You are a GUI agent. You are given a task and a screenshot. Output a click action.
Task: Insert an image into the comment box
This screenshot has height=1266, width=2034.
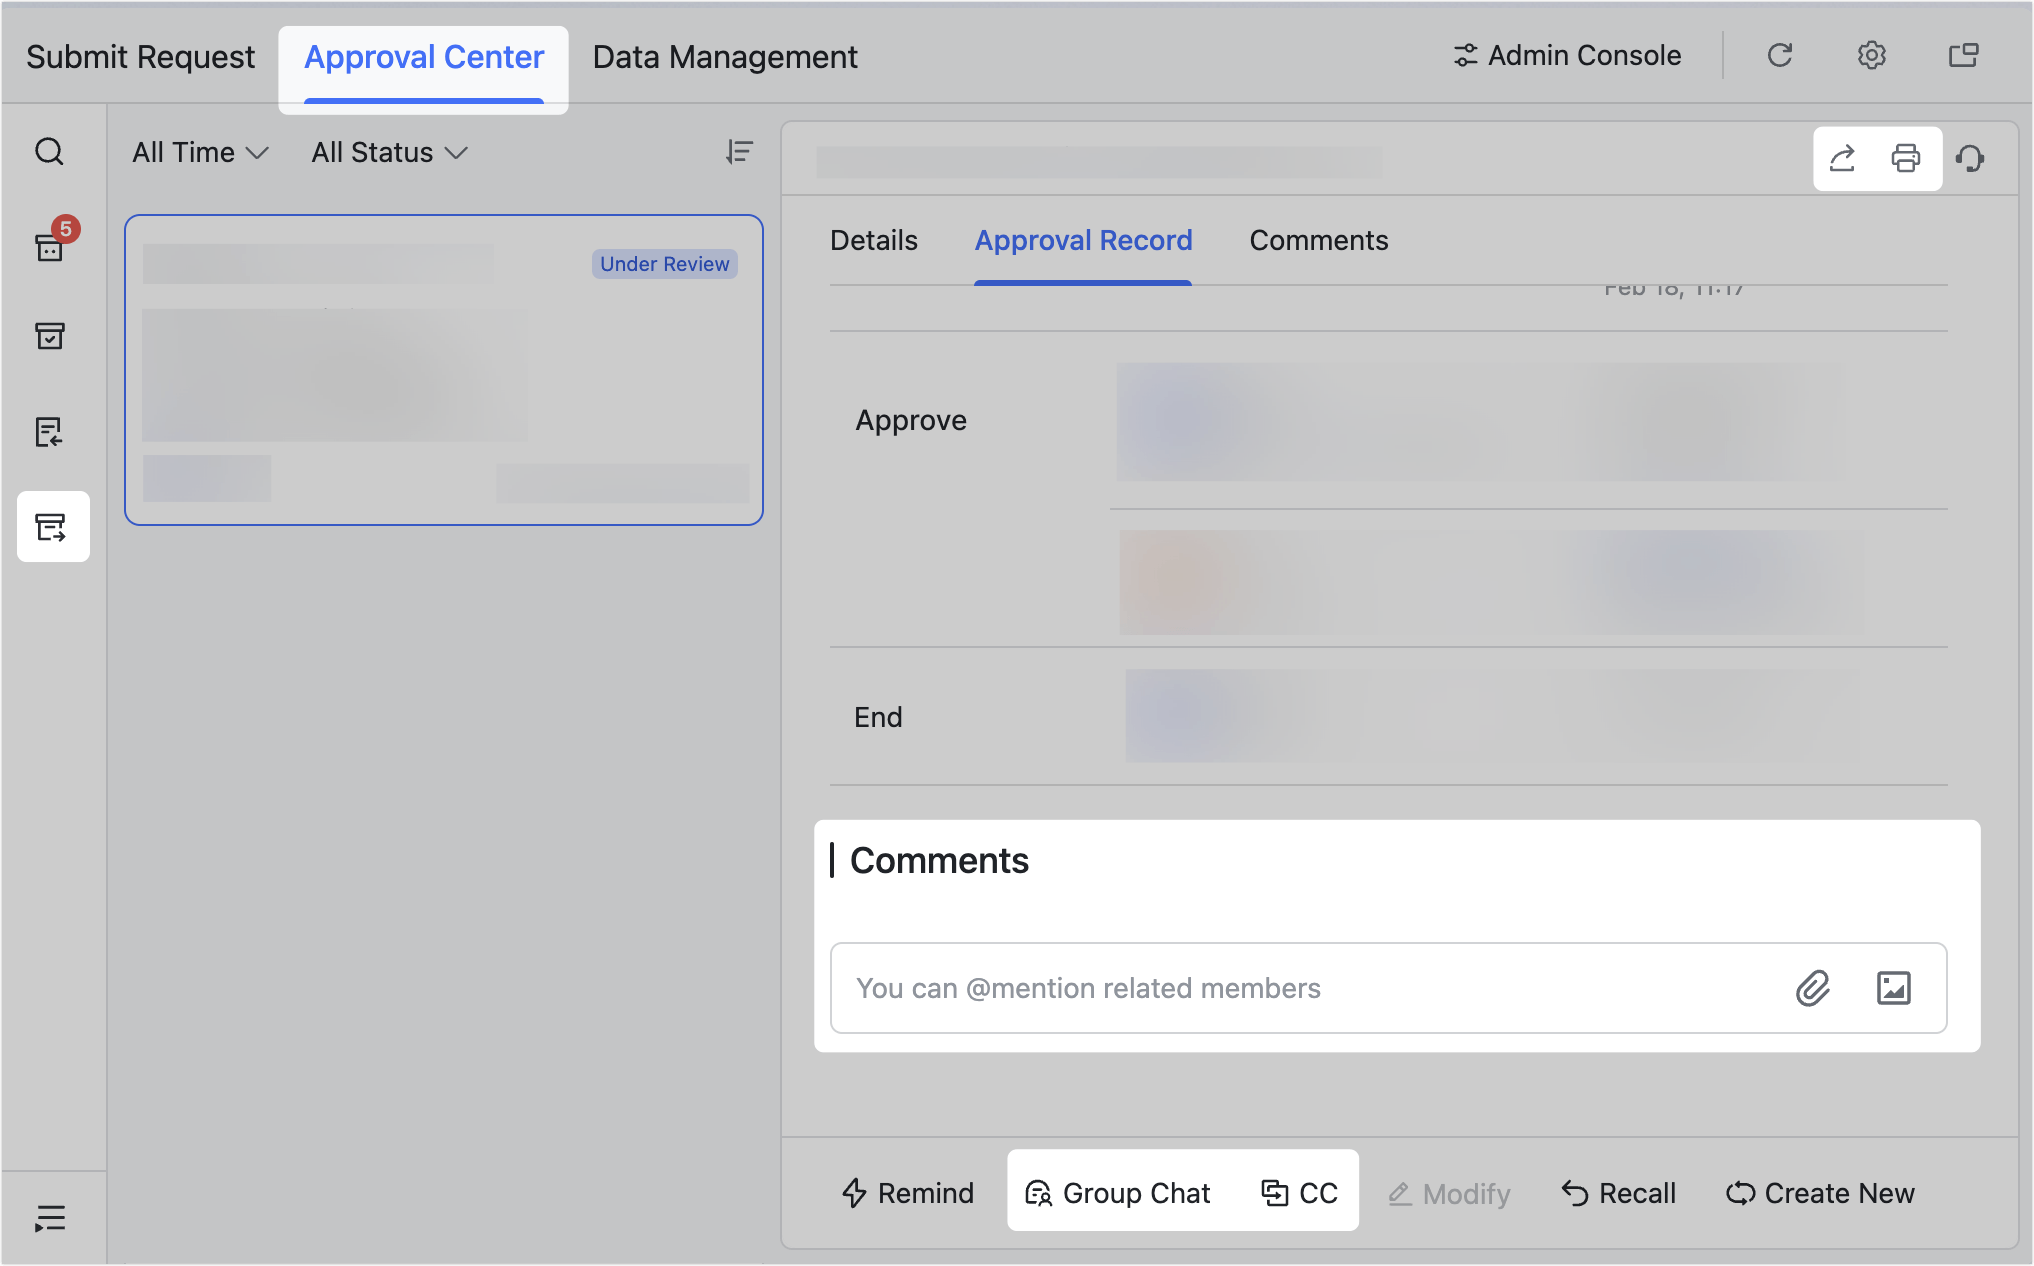coord(1894,988)
